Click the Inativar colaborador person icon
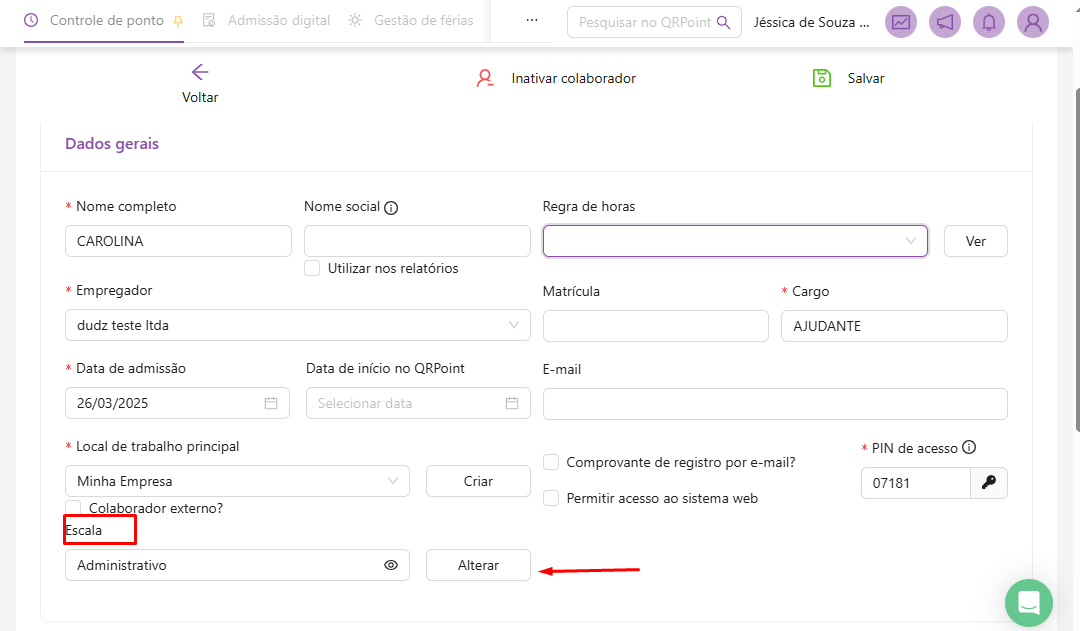The width and height of the screenshot is (1080, 631). point(485,78)
